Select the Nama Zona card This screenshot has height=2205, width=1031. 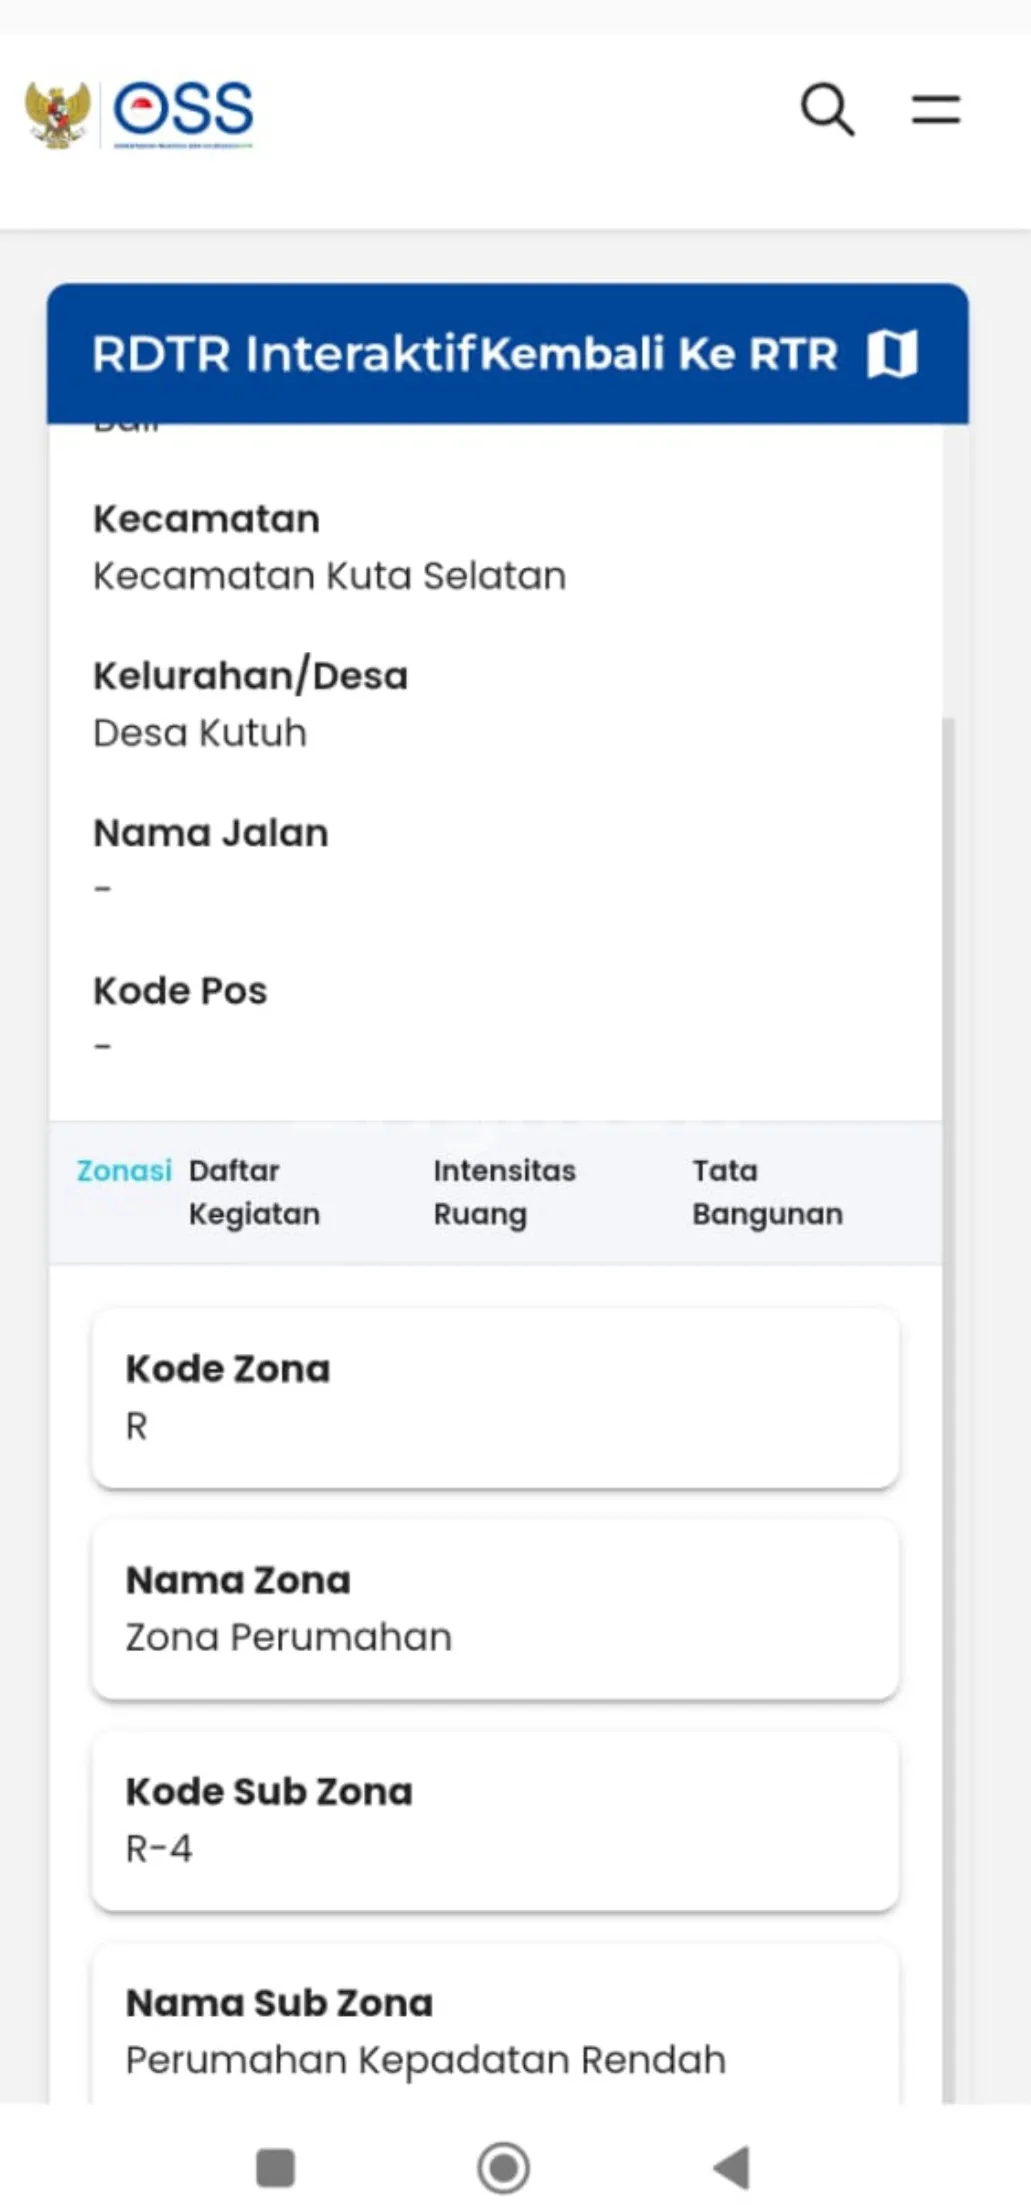point(495,1608)
